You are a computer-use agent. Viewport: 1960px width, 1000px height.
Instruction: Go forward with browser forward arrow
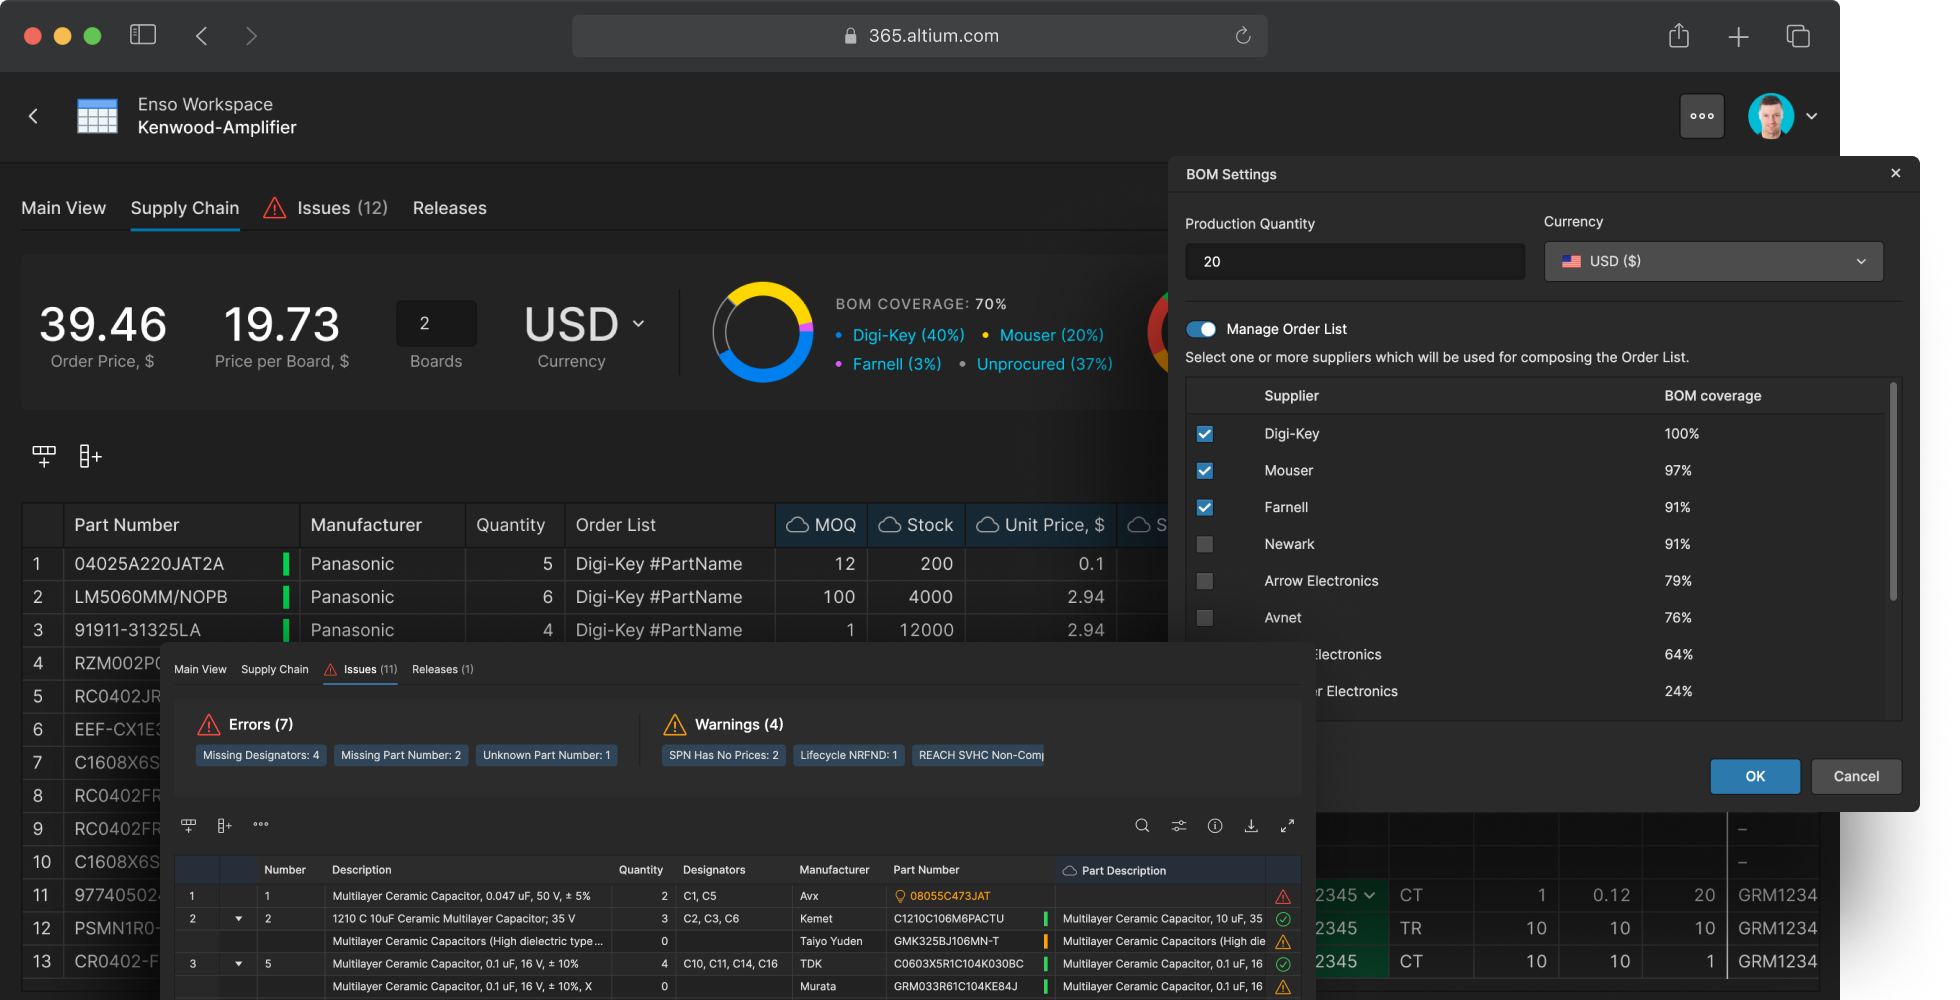tap(251, 36)
